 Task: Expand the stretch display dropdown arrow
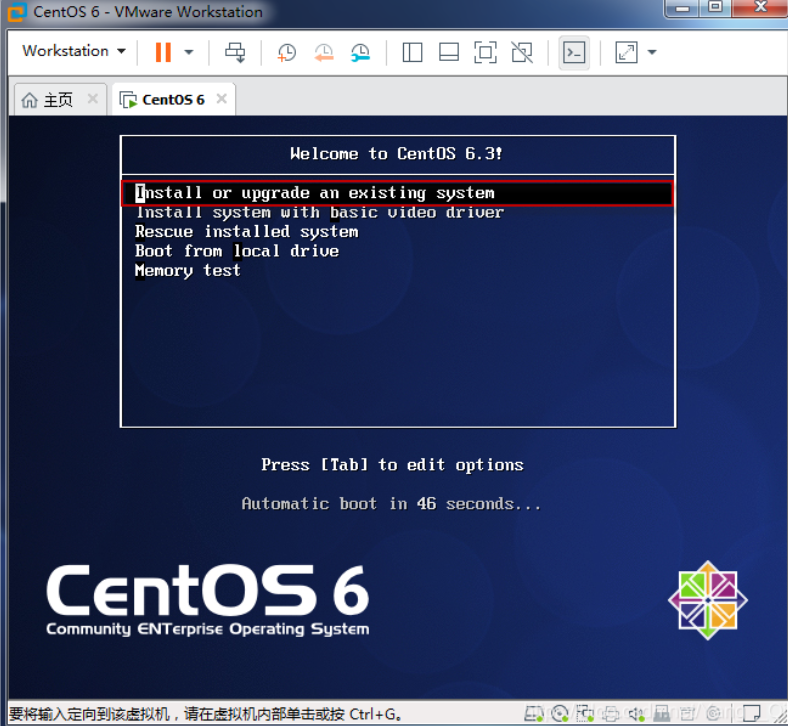(x=652, y=52)
